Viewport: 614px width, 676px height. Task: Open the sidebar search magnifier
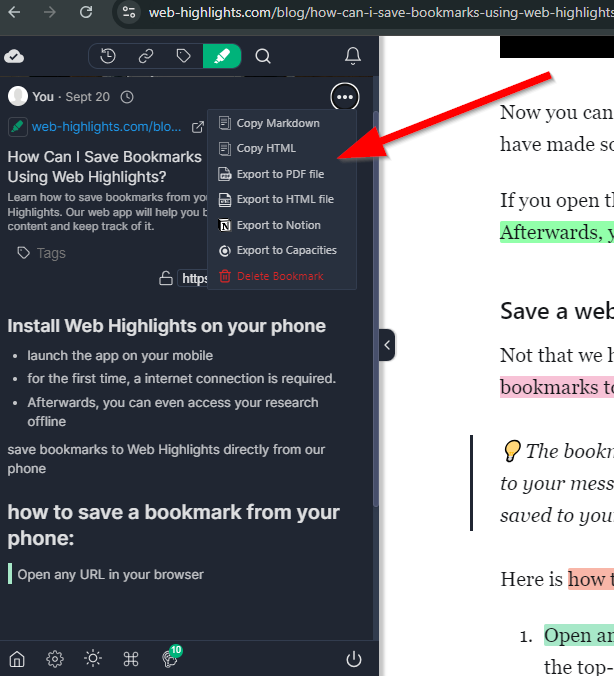pyautogui.click(x=263, y=56)
